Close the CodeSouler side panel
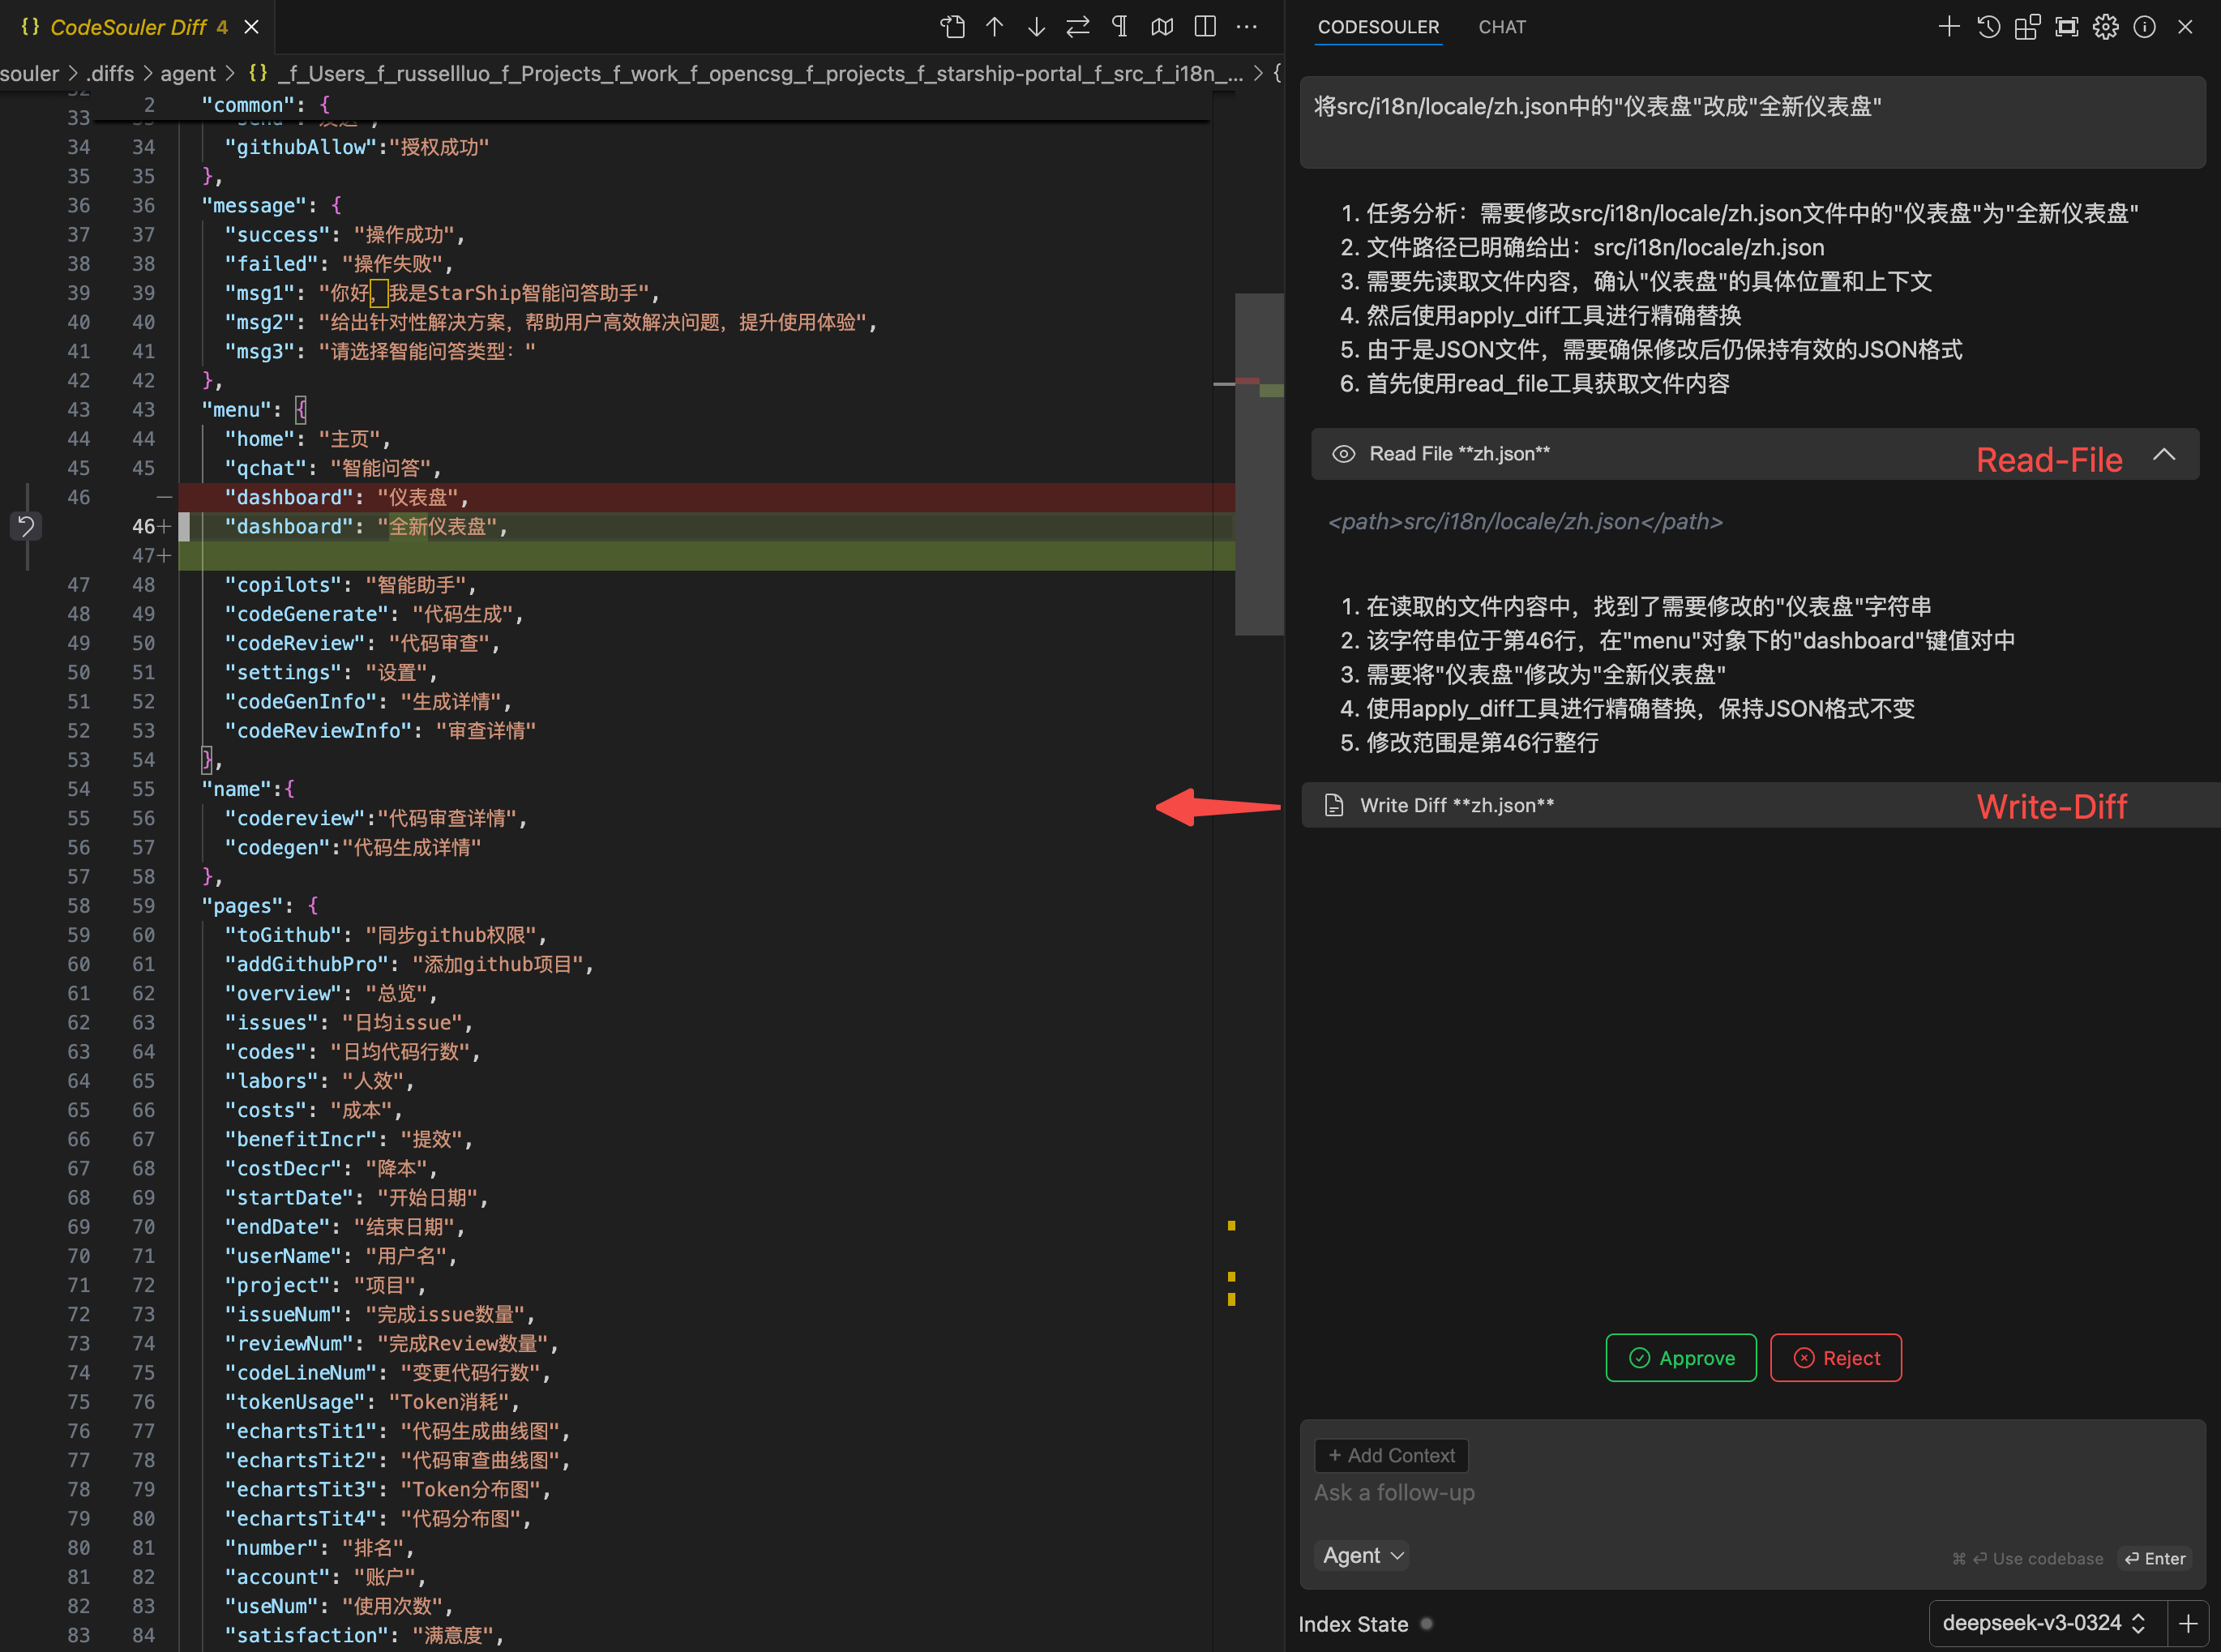This screenshot has width=2221, height=1652. coord(2185,27)
